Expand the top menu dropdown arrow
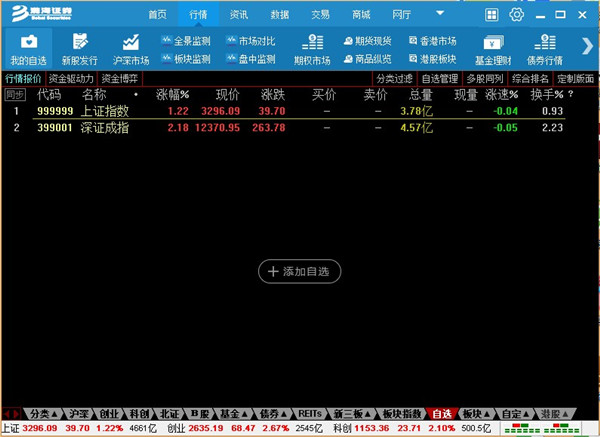The image size is (600, 437). click(440, 13)
